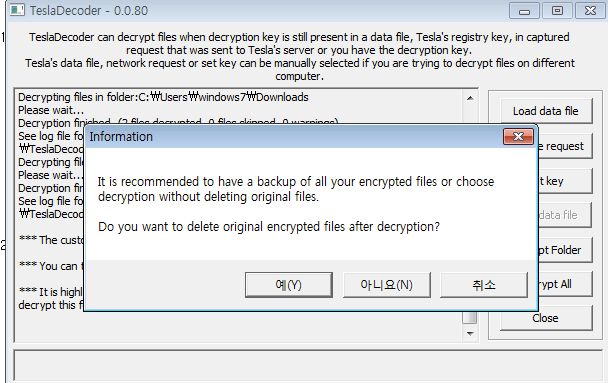608x383 pixels.
Task: Click the first log line about Downloads folder
Action: 163,97
